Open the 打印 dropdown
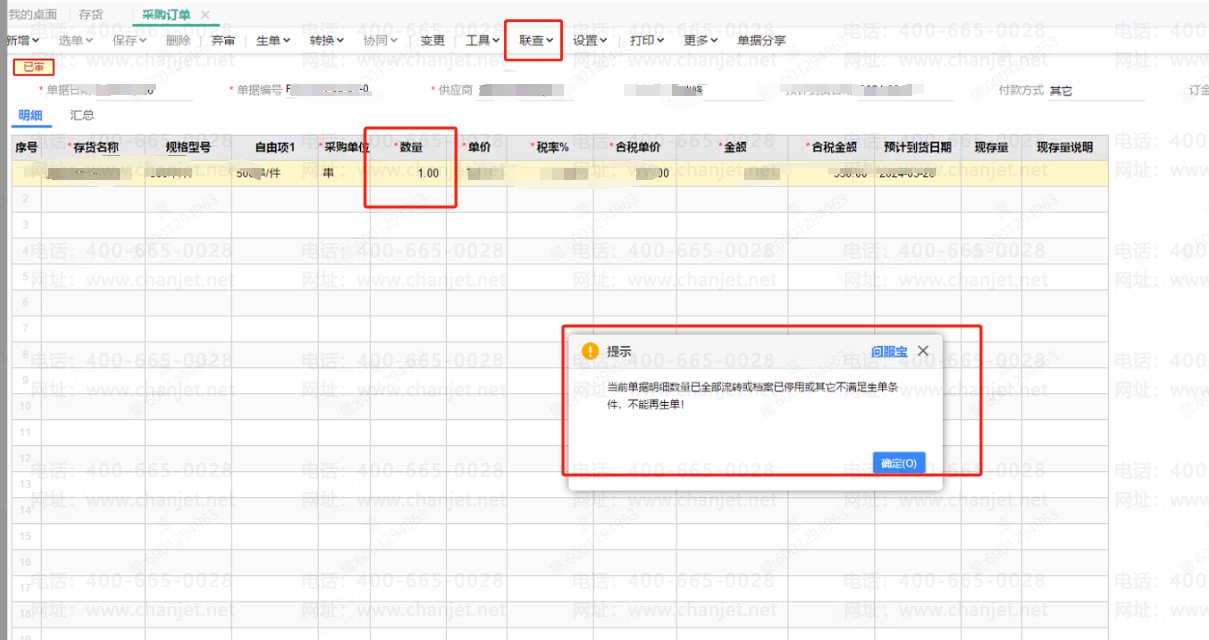 pos(647,41)
